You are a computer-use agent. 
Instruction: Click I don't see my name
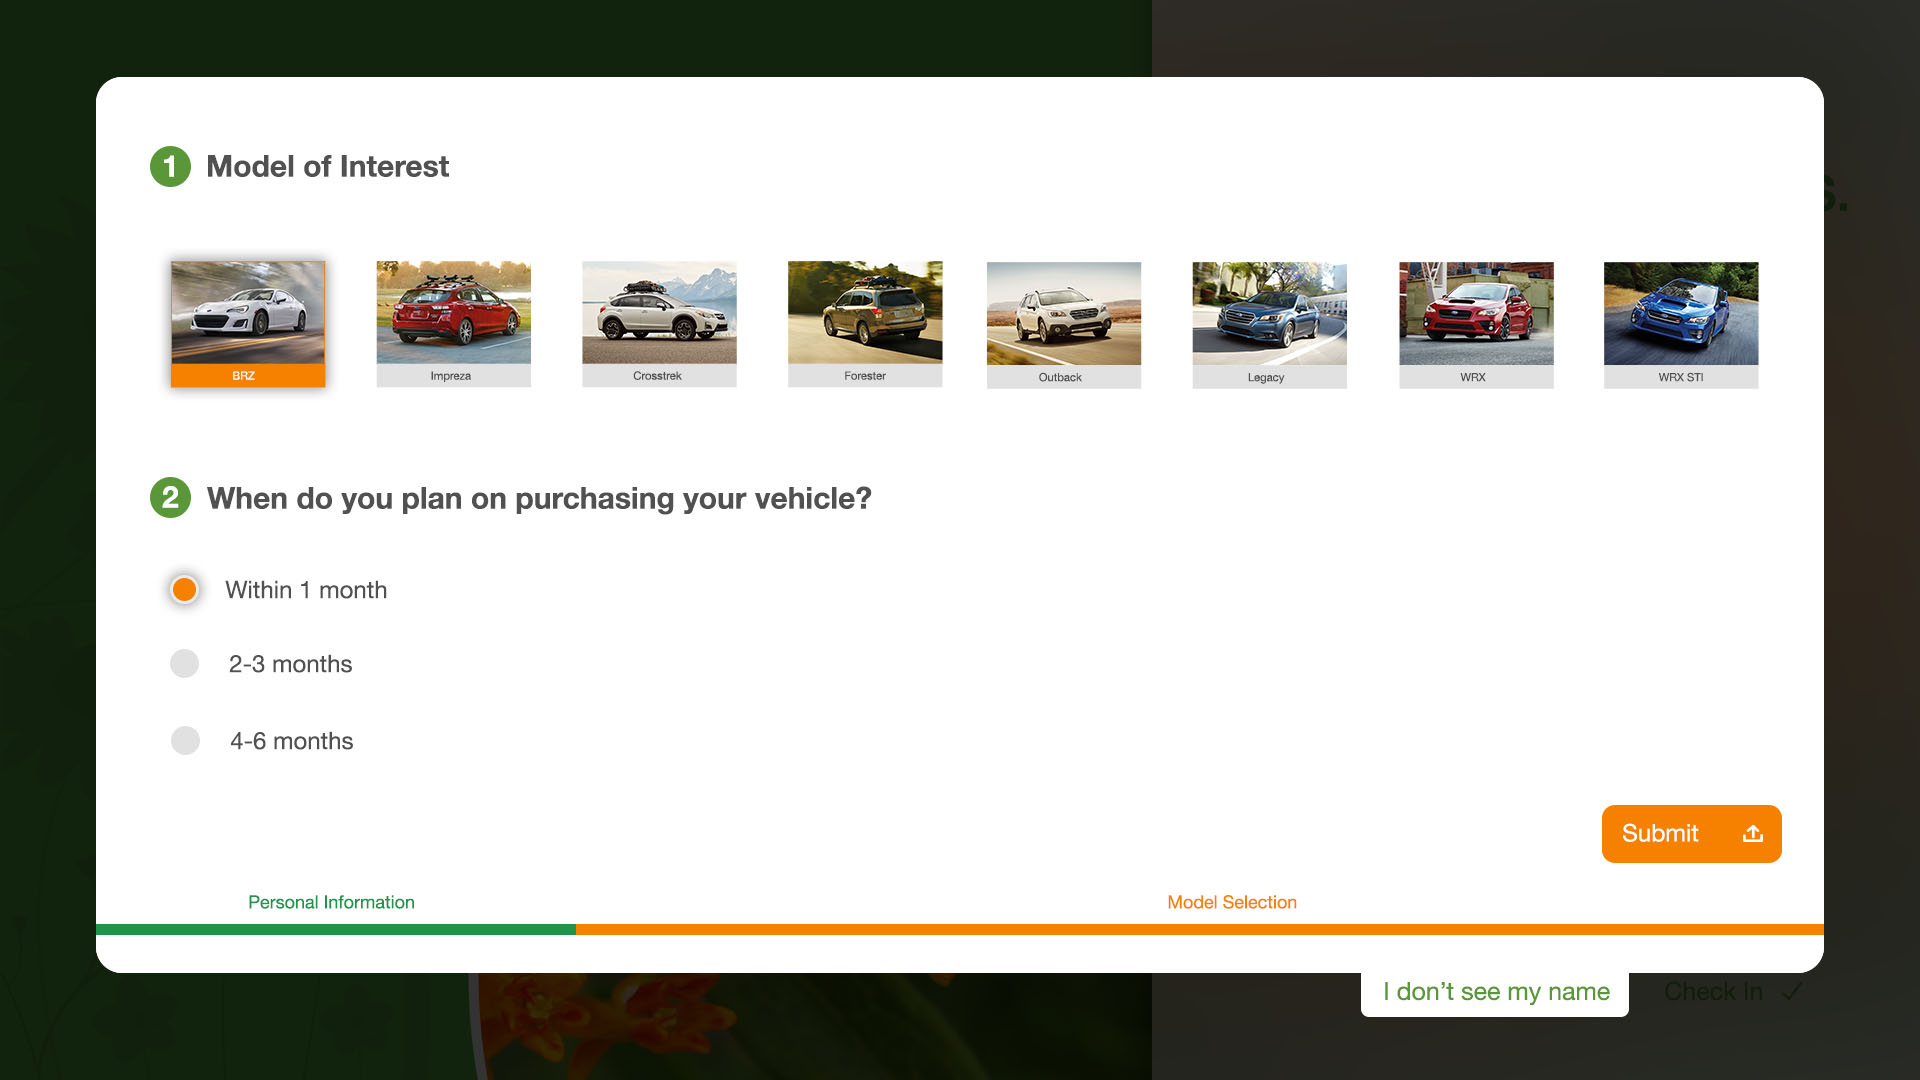(x=1495, y=993)
